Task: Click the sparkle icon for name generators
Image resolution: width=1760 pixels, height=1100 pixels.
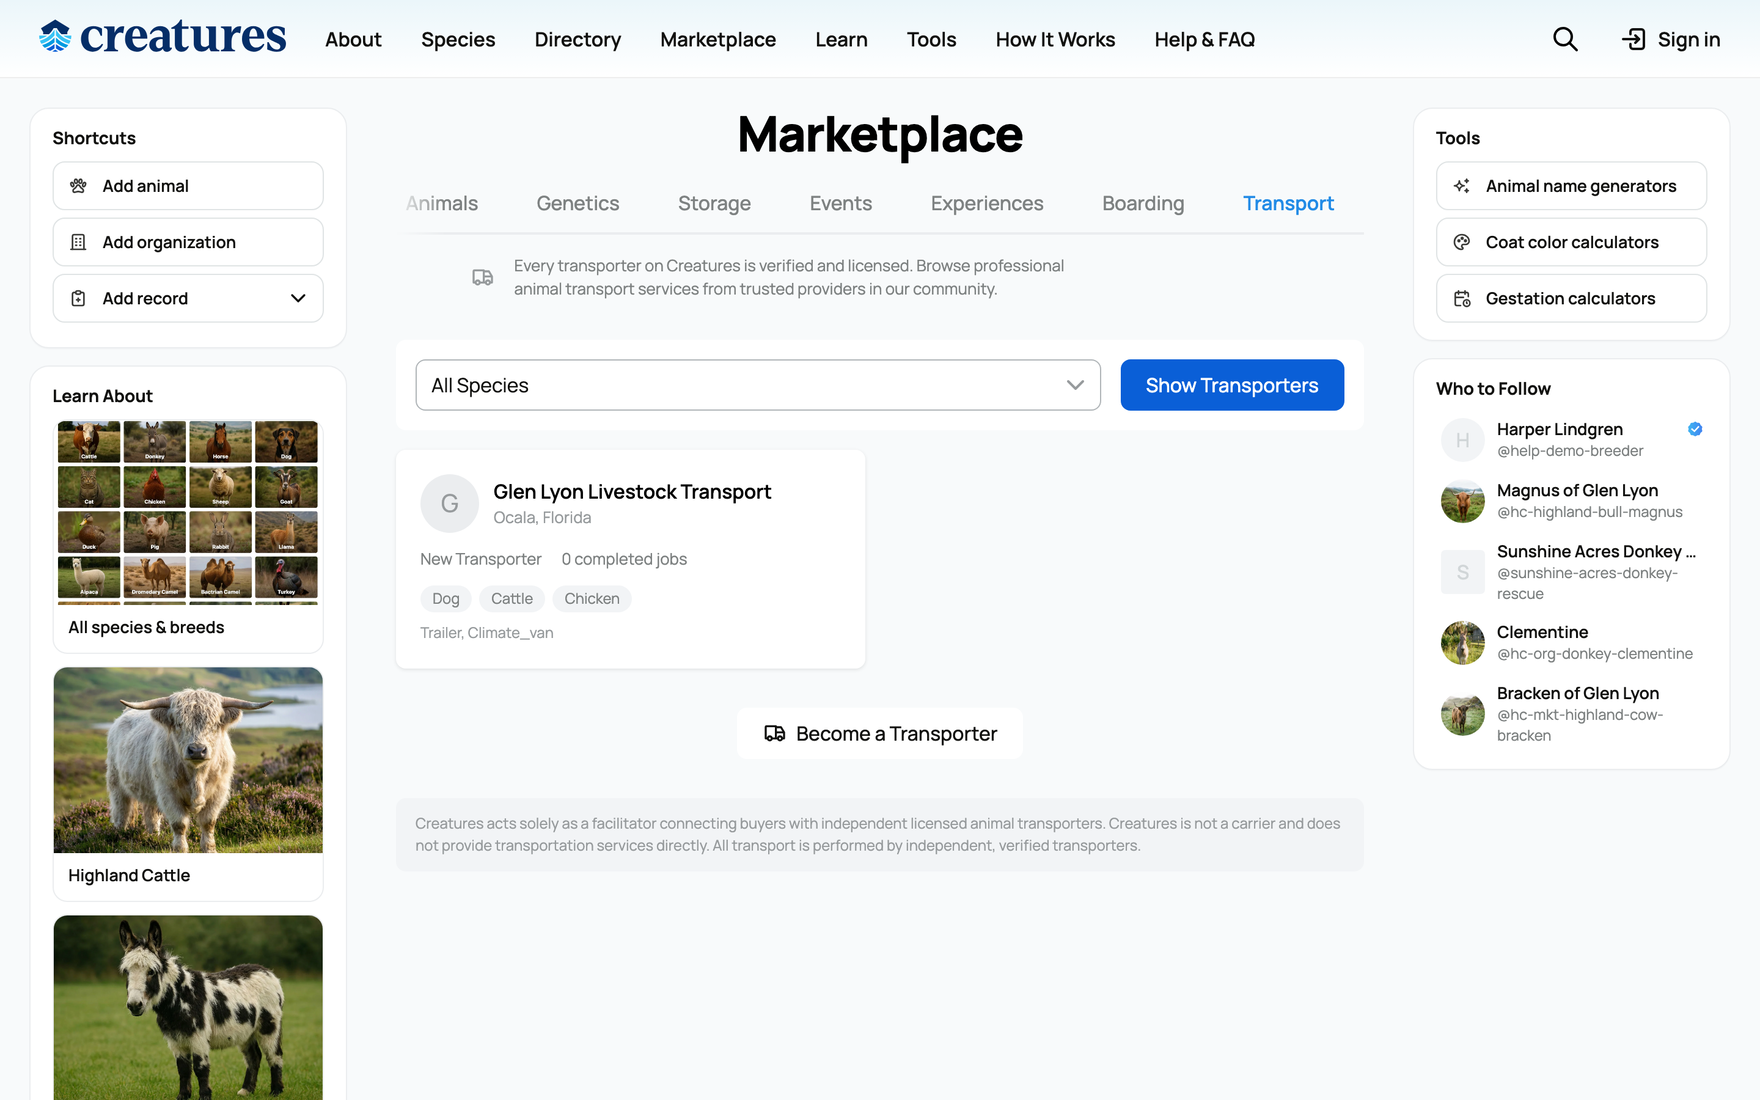Action: 1462,186
